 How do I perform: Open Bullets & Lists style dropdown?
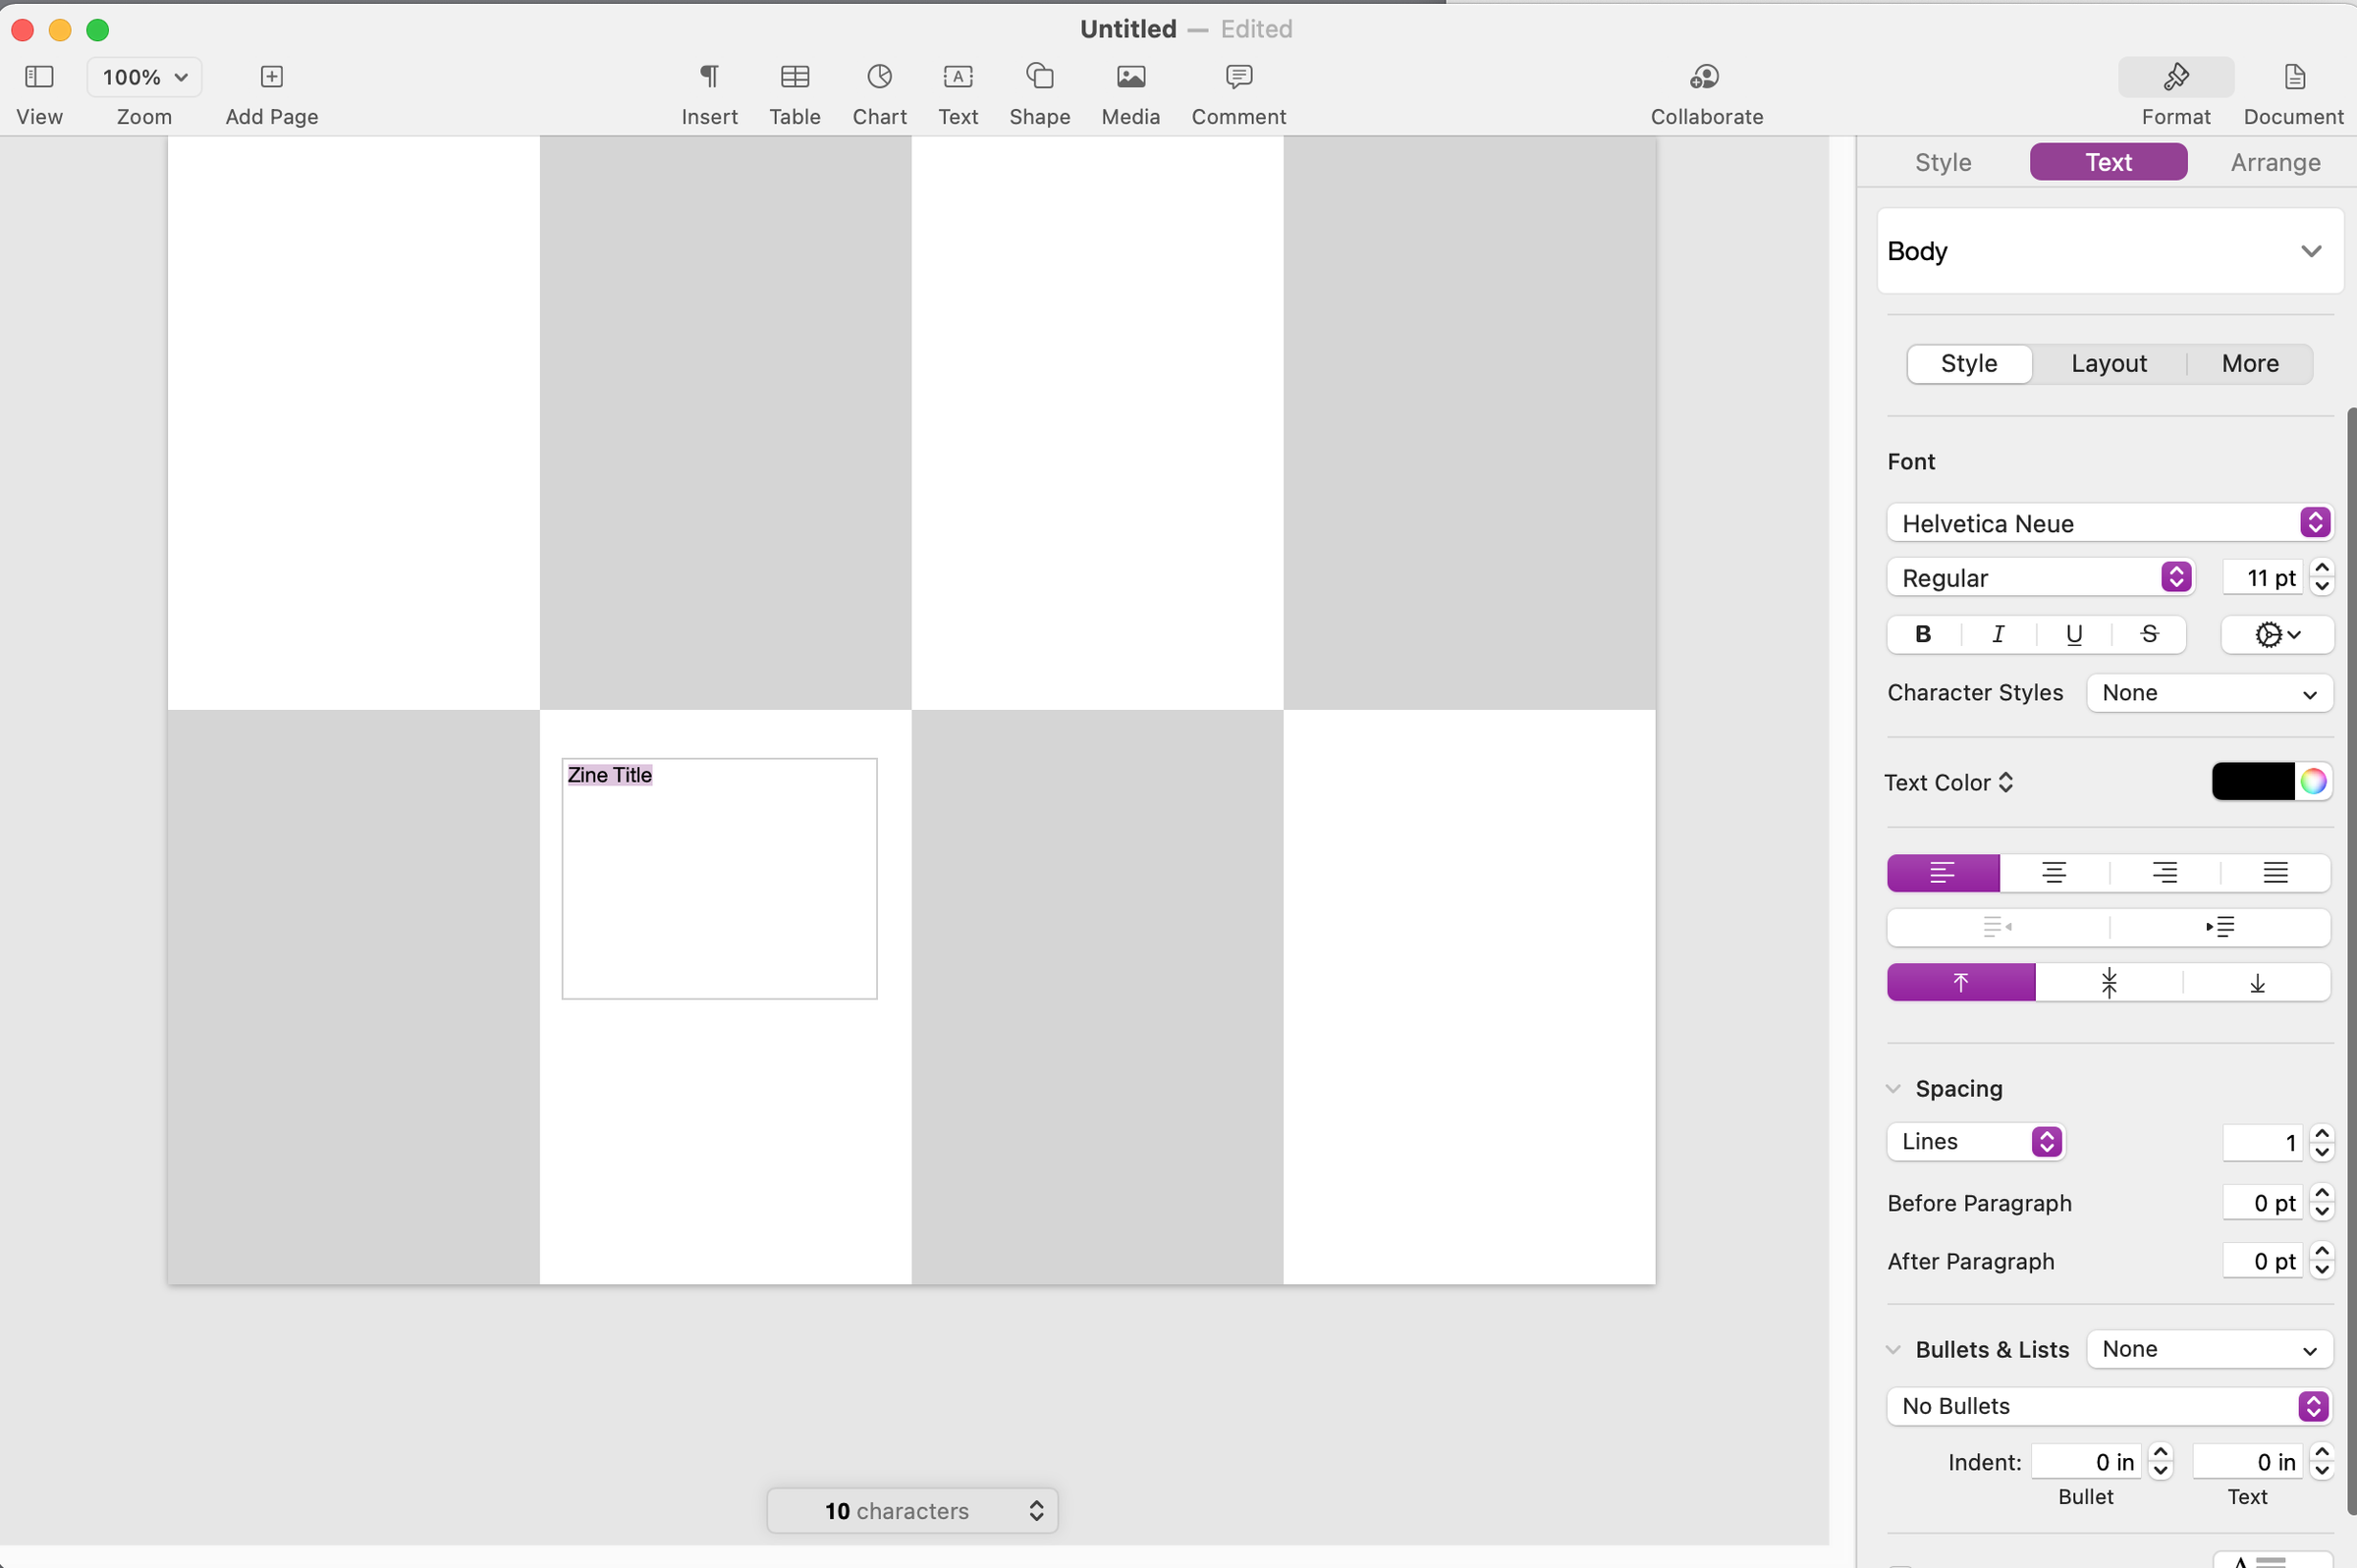[2210, 1349]
